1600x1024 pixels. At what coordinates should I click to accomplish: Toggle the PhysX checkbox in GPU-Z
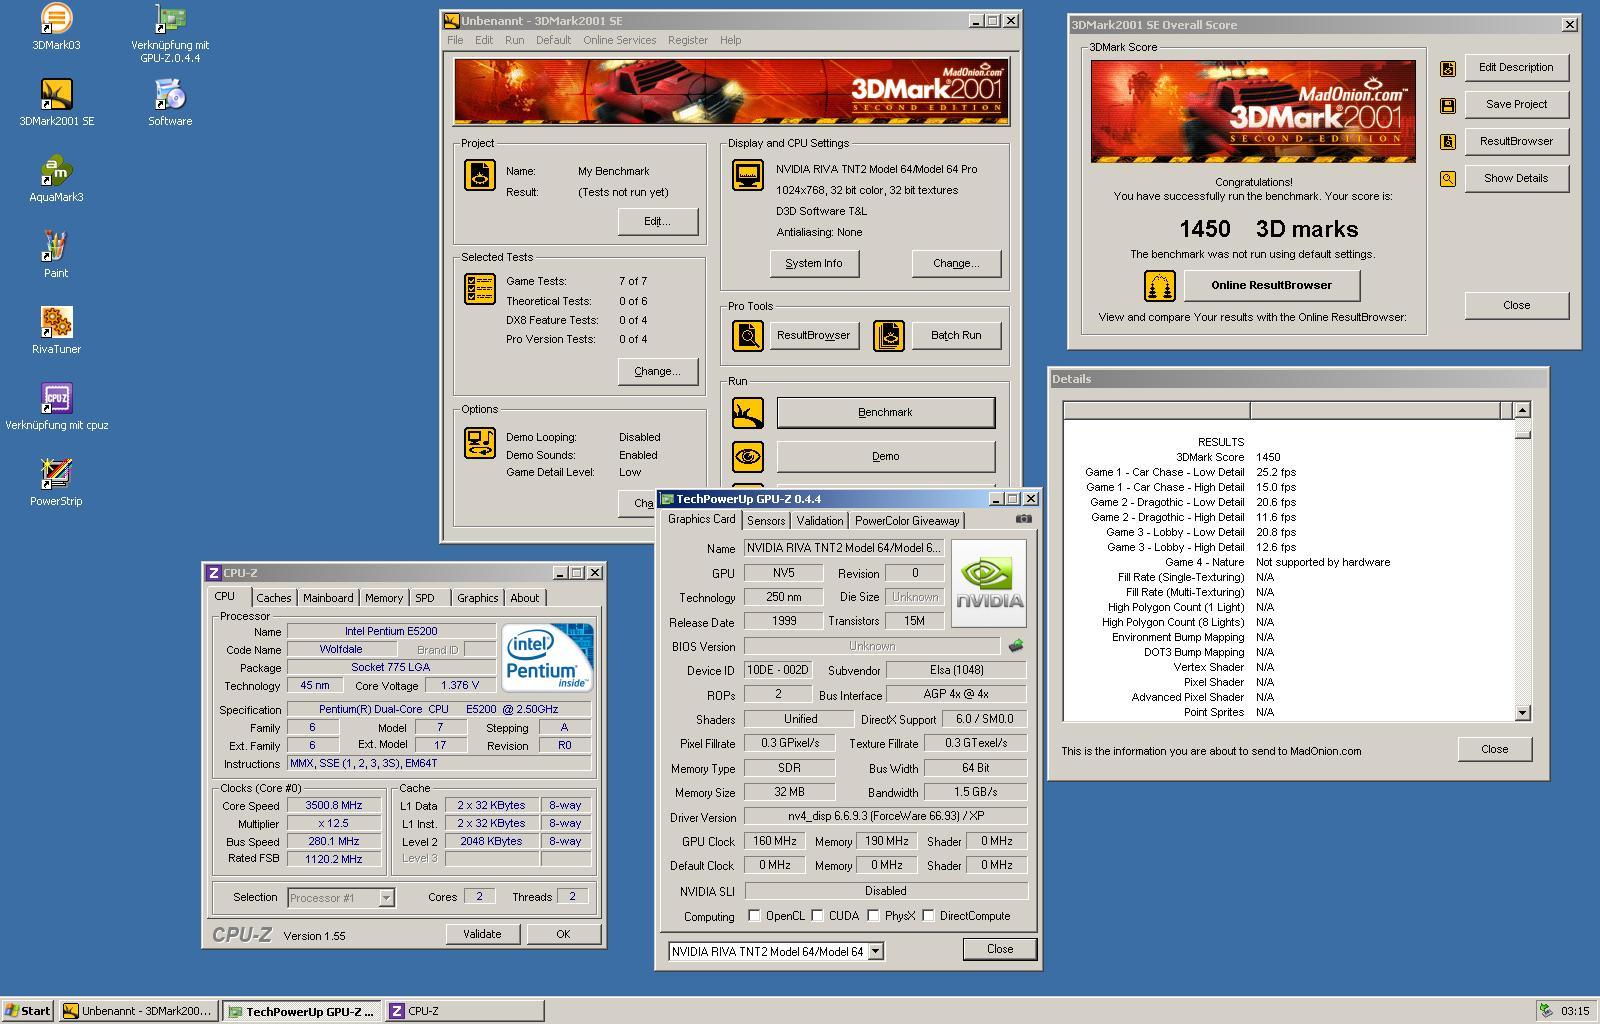873,916
